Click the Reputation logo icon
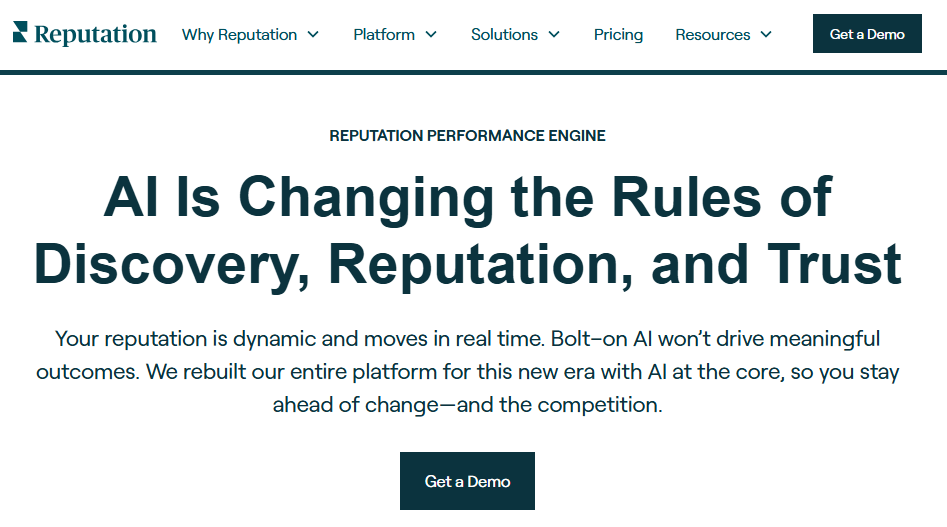Viewport: 947px width, 527px height. pyautogui.click(x=20, y=32)
